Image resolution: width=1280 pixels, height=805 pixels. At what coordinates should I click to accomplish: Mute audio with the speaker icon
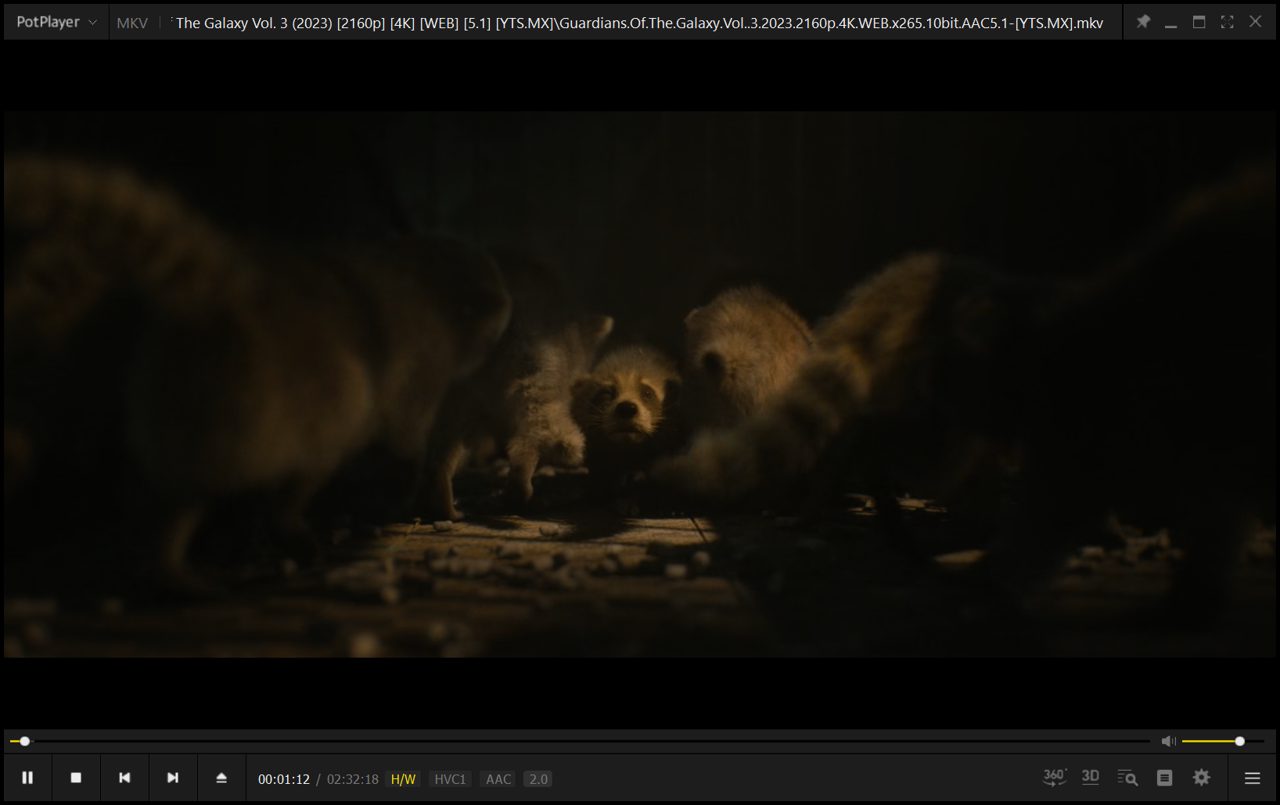[x=1168, y=741]
